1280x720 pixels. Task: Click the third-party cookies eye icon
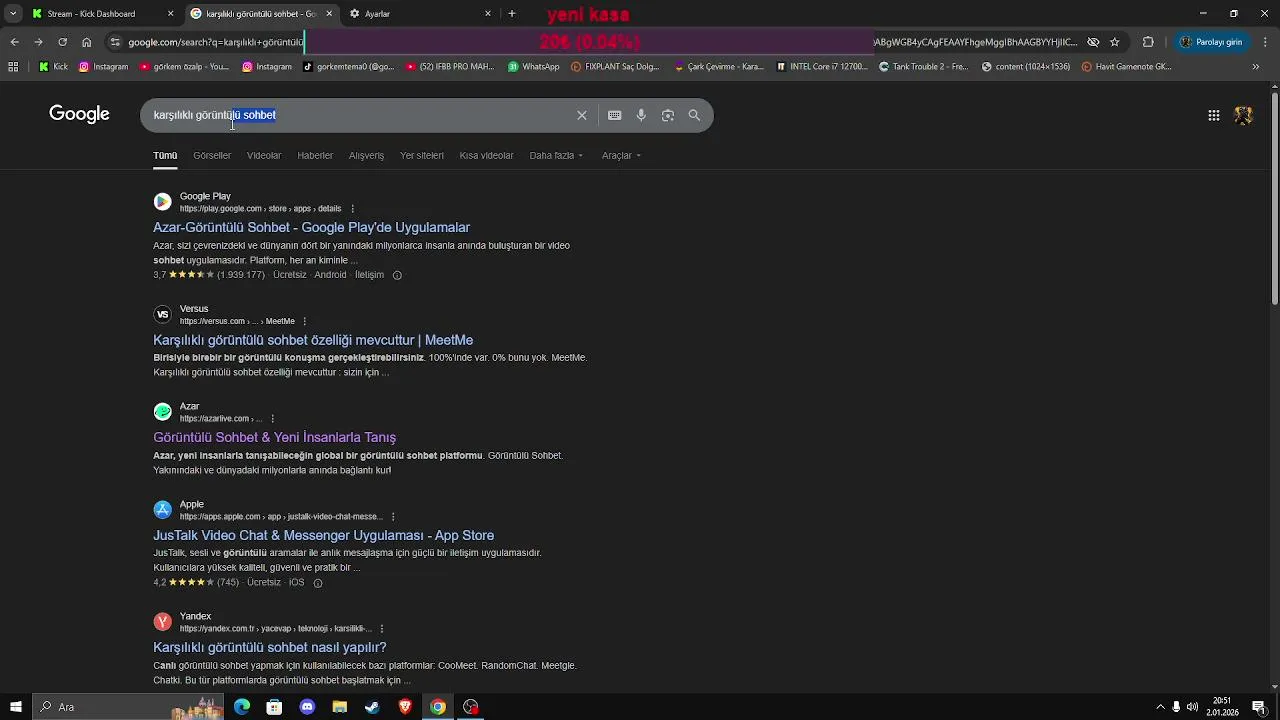pyautogui.click(x=1093, y=42)
